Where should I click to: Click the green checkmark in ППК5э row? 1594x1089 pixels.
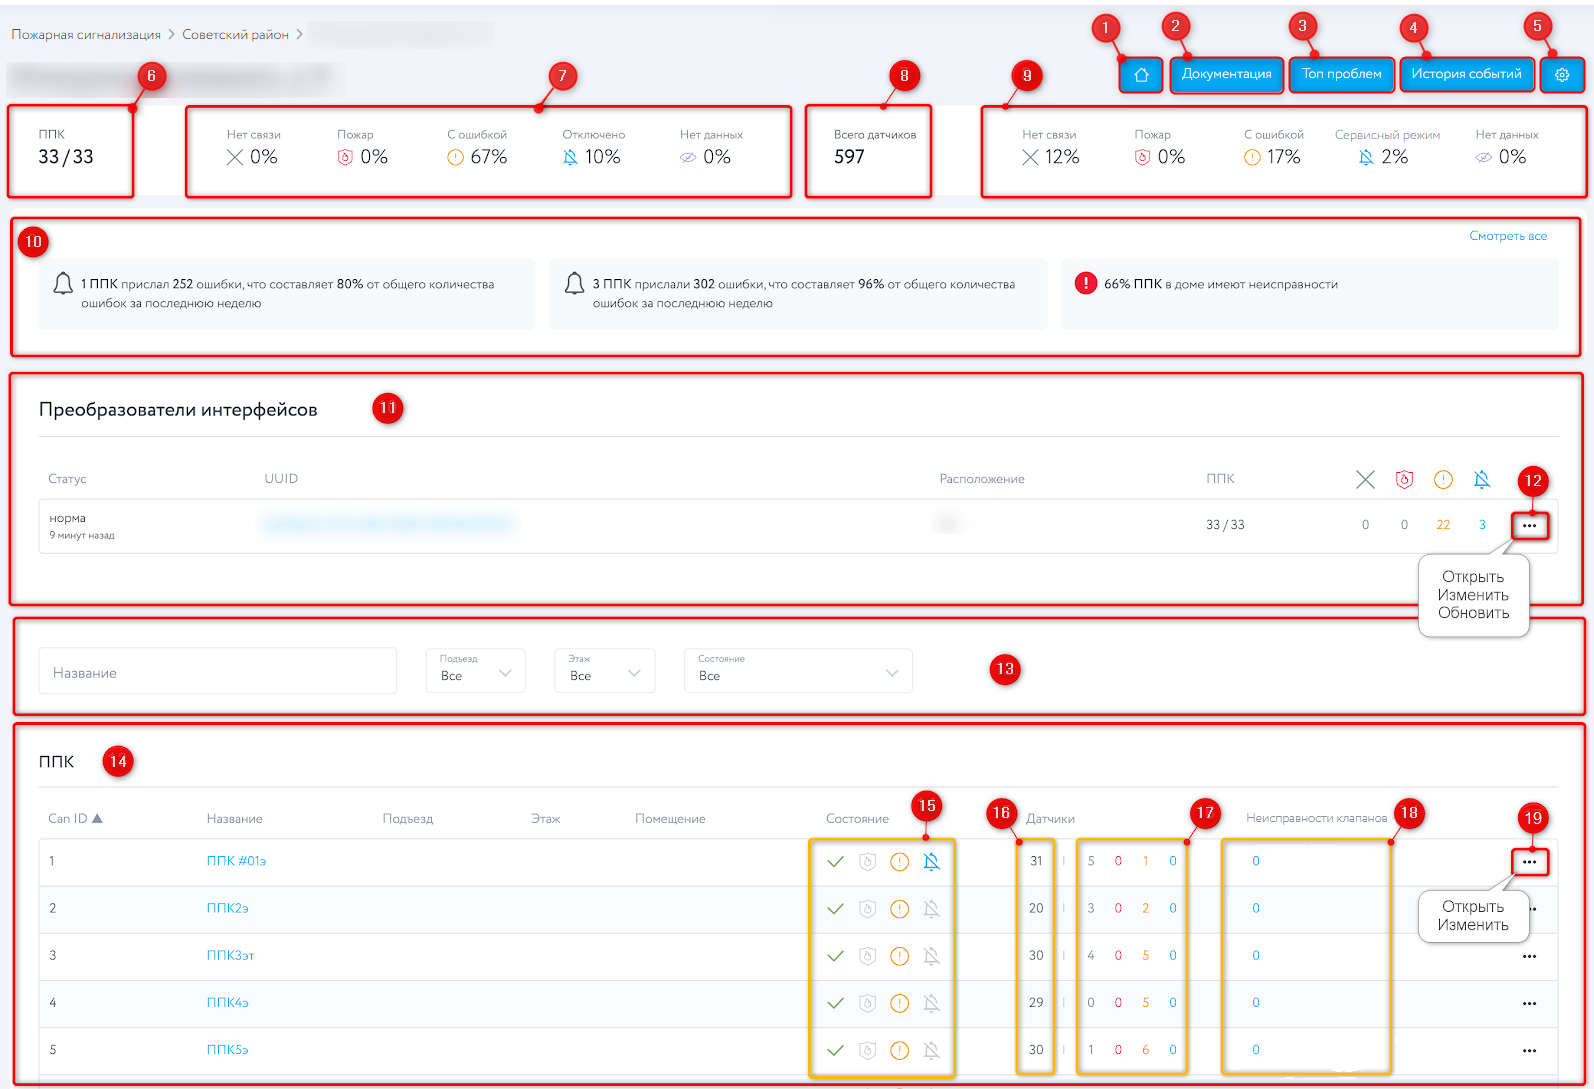836,1050
